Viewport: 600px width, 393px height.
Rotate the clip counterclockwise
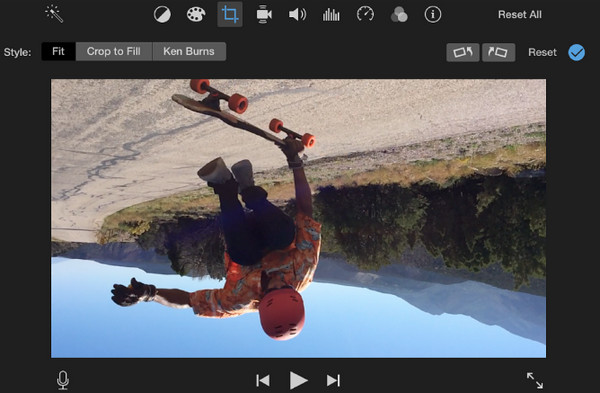(x=463, y=52)
